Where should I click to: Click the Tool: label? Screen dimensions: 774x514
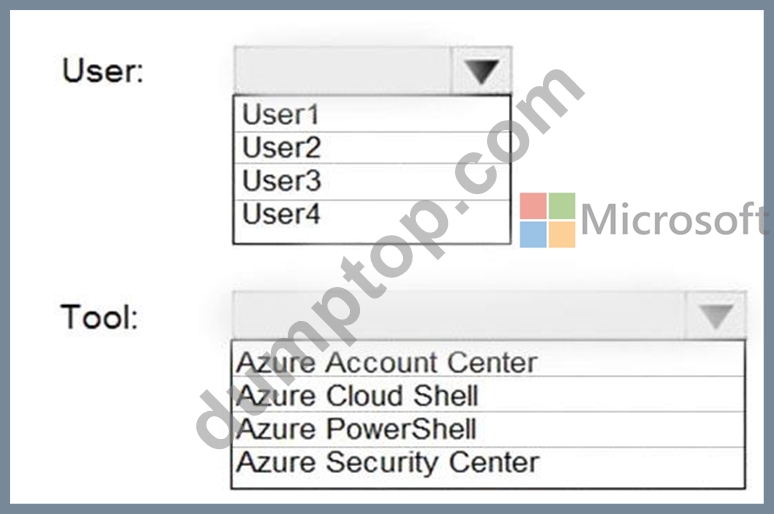[99, 316]
